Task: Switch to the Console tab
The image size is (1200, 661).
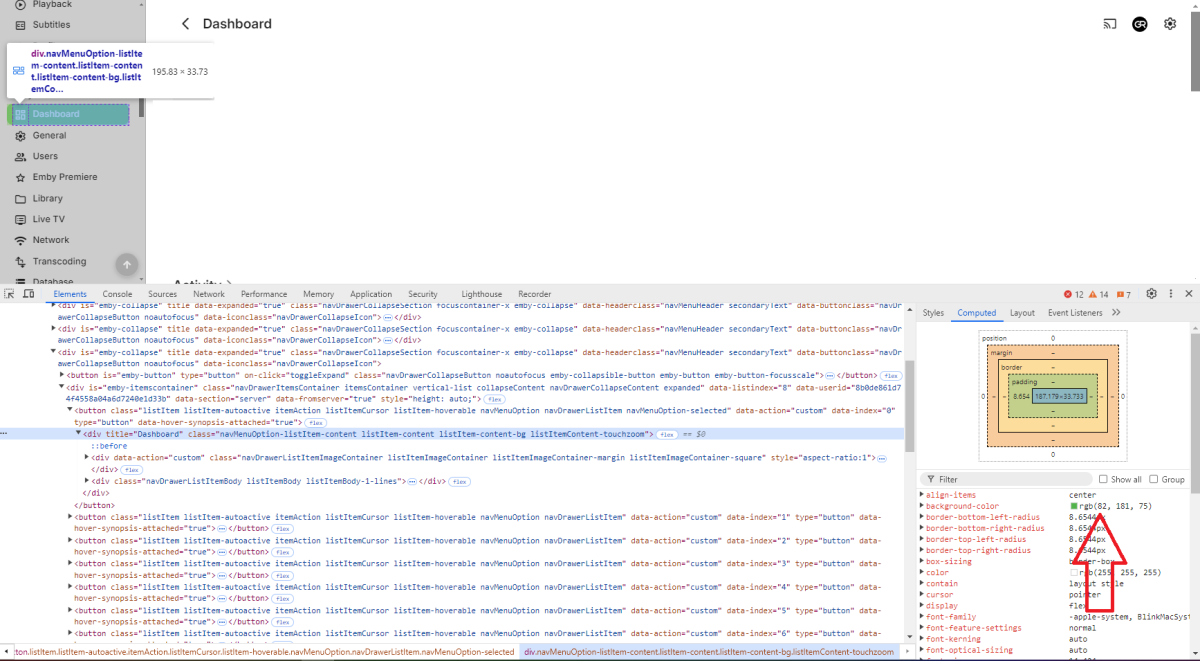Action: (x=117, y=294)
